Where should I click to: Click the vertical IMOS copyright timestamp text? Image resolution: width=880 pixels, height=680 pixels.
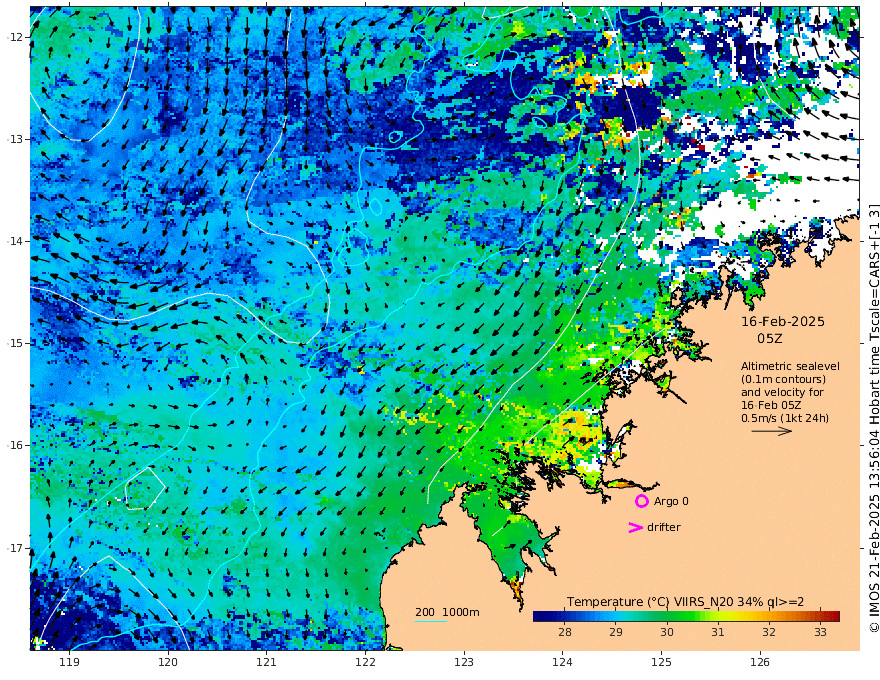pyautogui.click(x=873, y=418)
